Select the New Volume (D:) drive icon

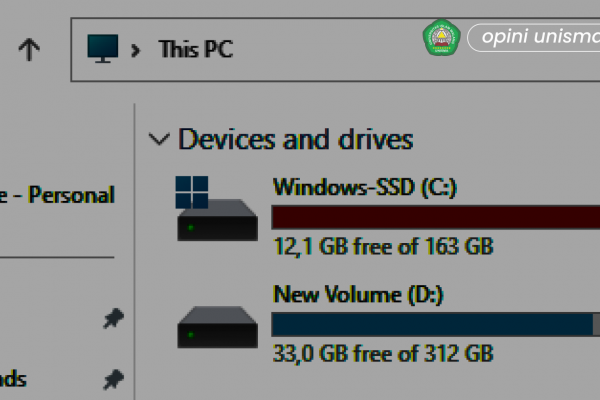217,327
